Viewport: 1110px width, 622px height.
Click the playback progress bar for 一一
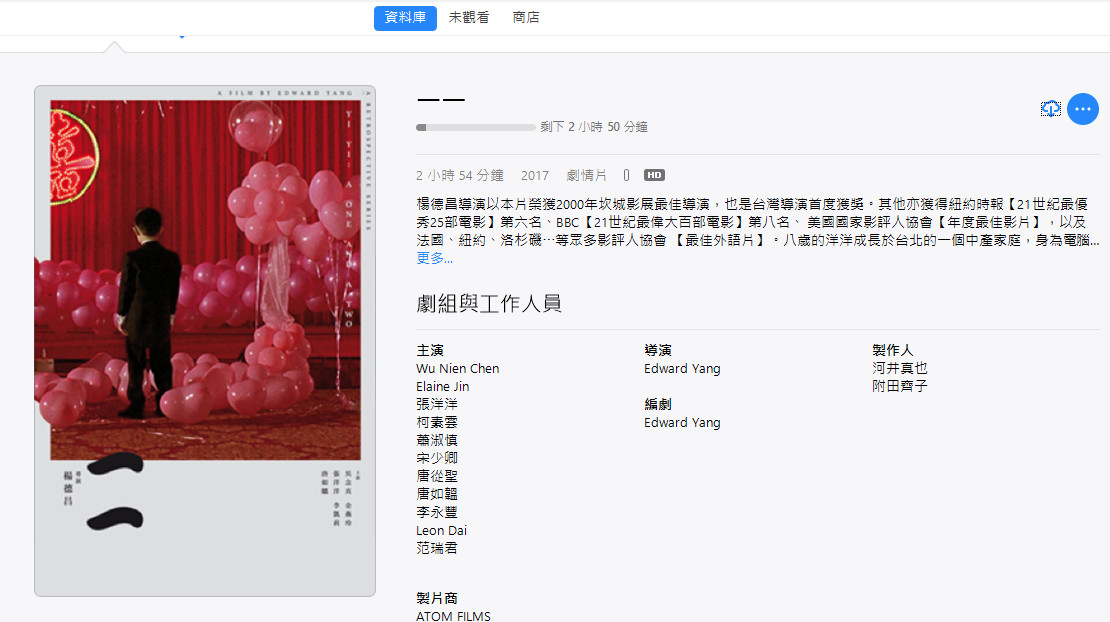tap(476, 127)
